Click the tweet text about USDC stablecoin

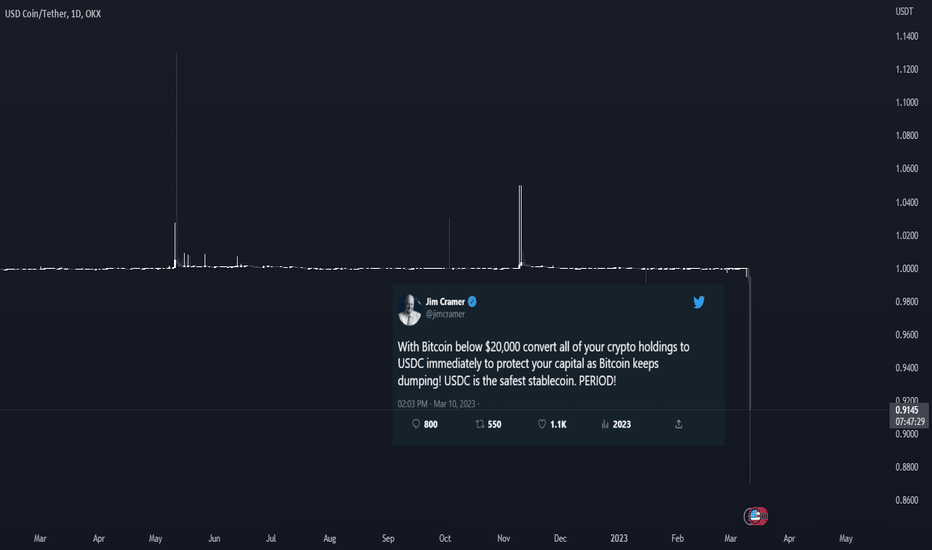pos(543,363)
